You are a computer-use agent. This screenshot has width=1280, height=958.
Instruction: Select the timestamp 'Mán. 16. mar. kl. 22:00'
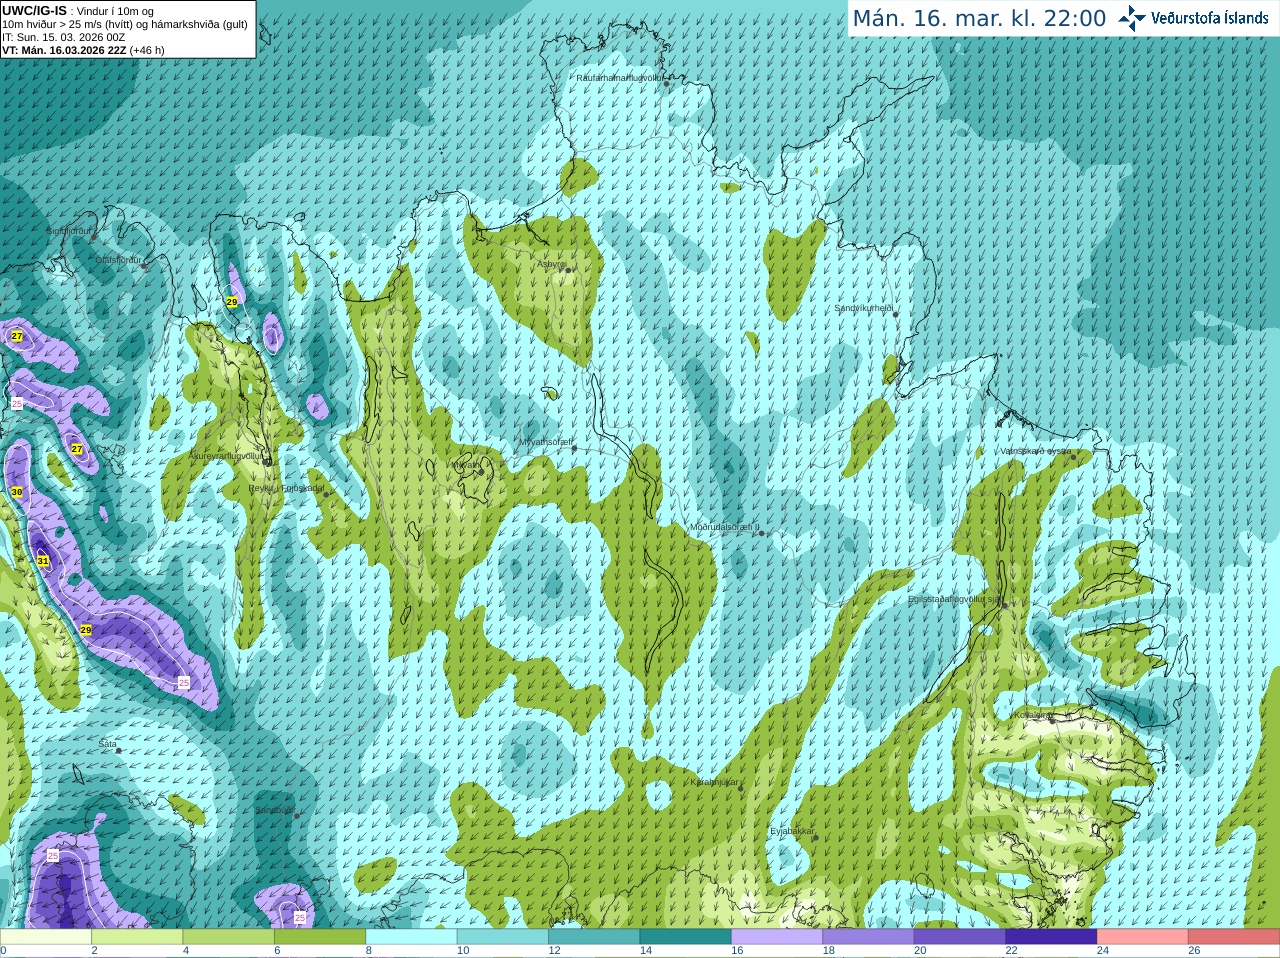[979, 19]
